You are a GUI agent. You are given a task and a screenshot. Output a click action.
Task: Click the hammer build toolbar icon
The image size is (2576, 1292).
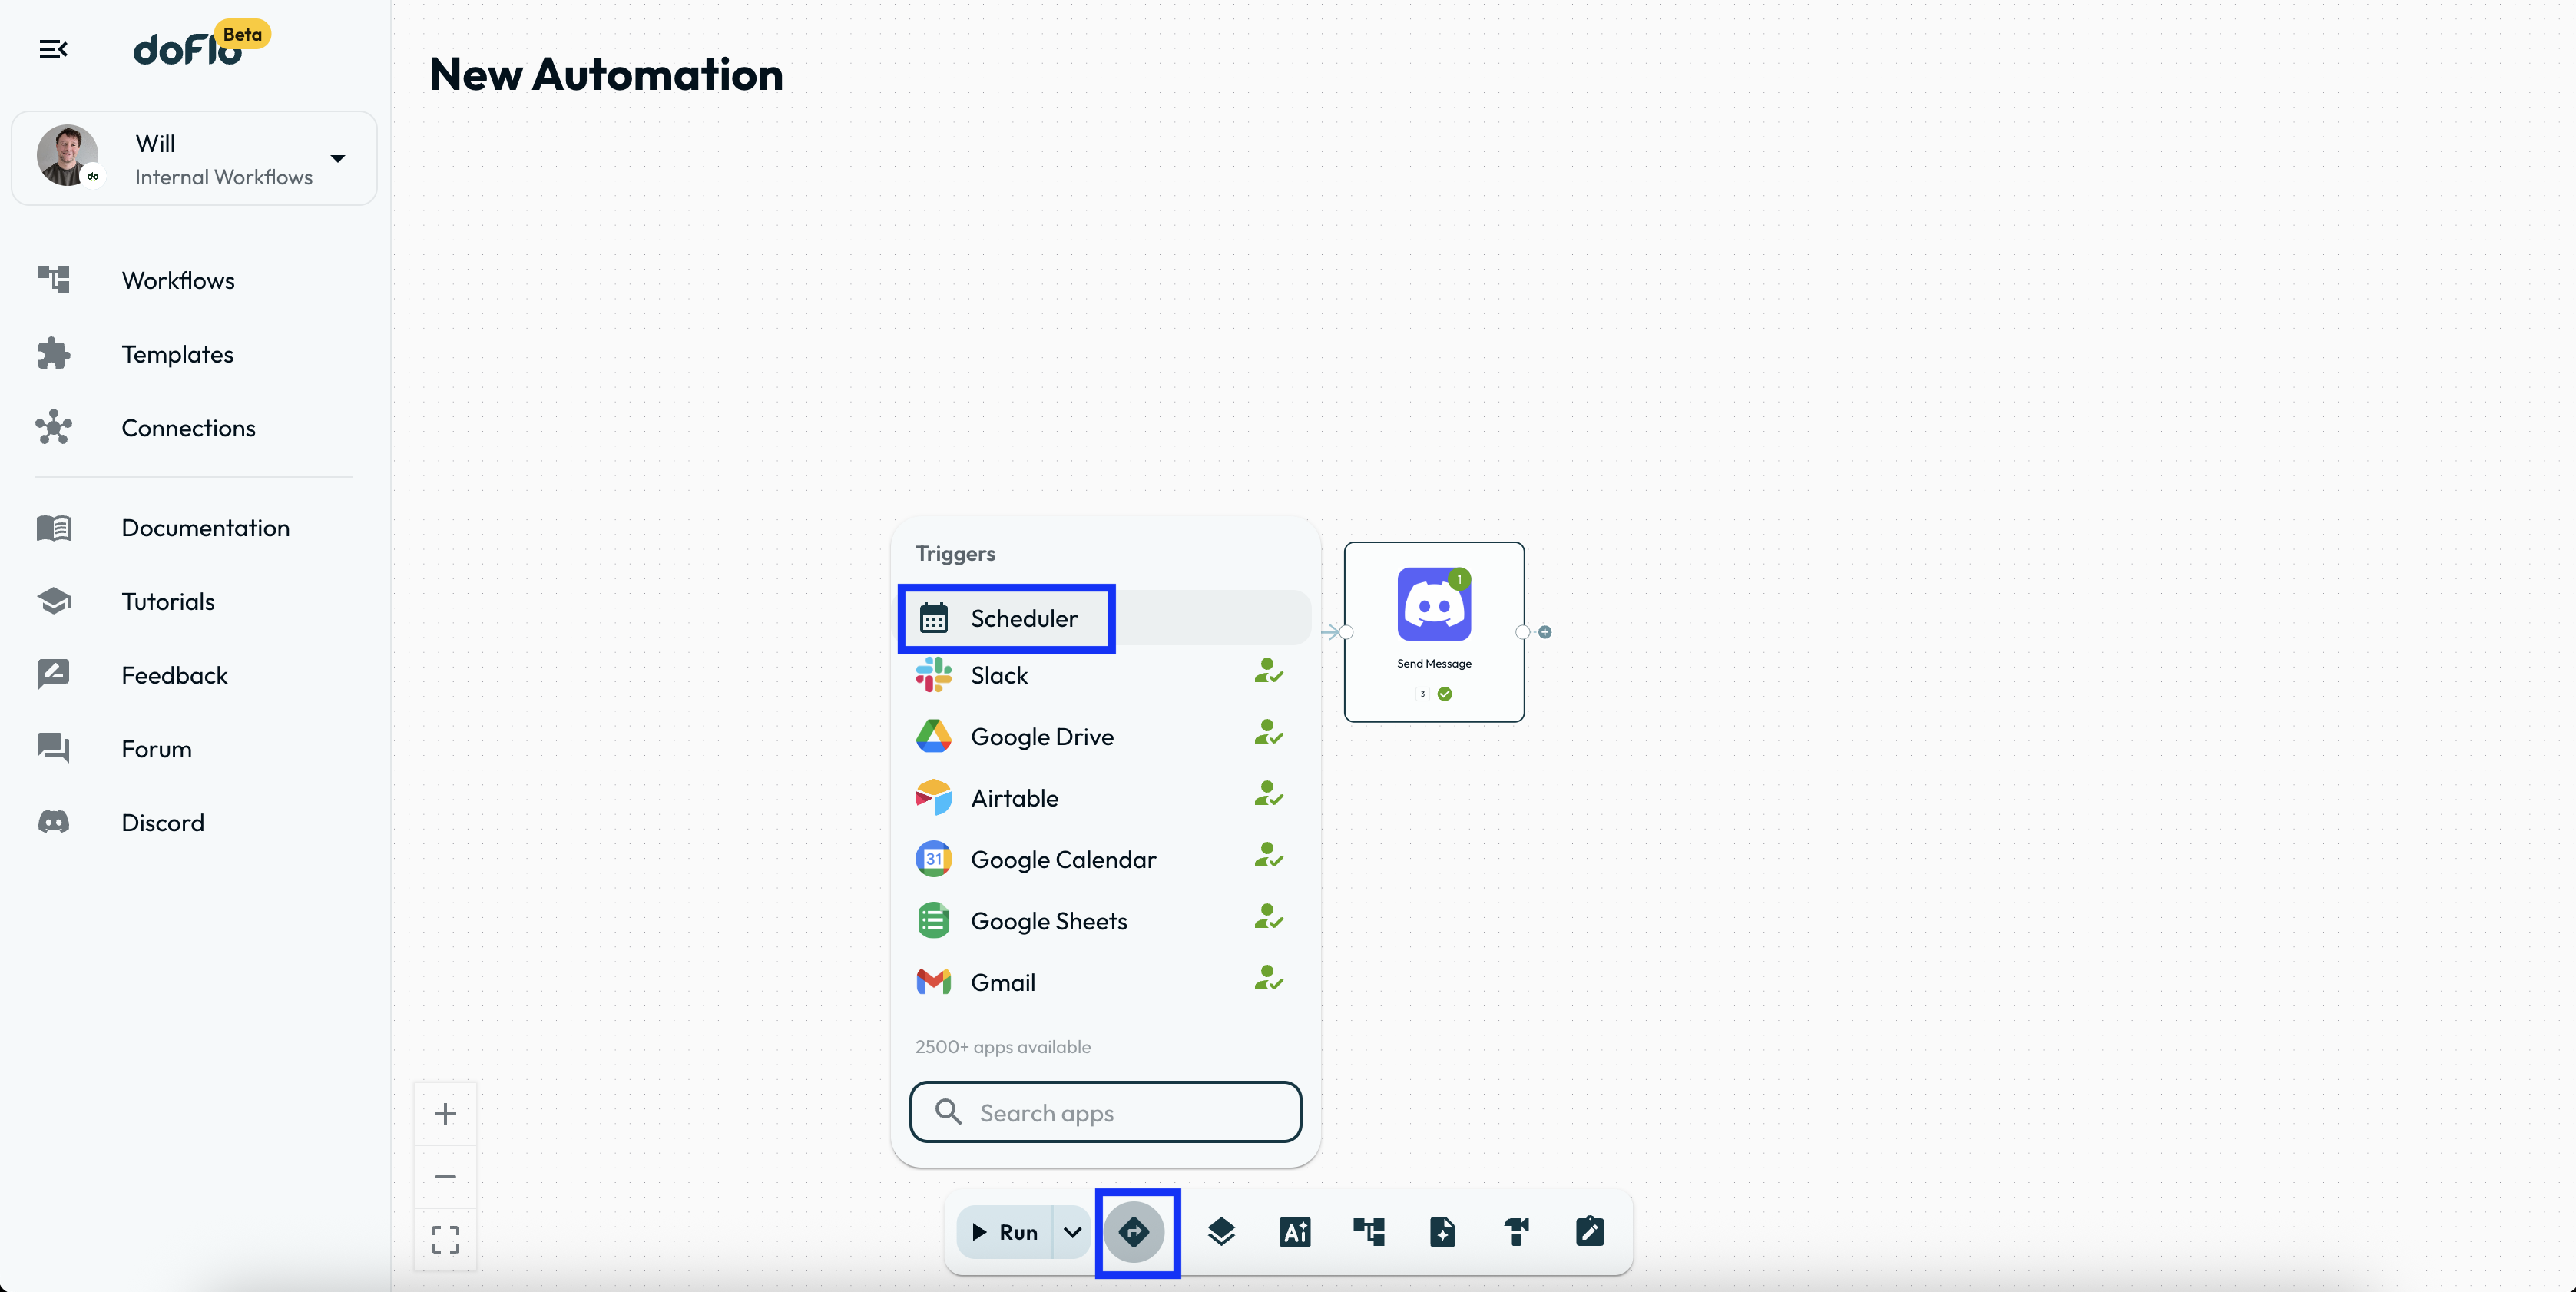[1516, 1232]
